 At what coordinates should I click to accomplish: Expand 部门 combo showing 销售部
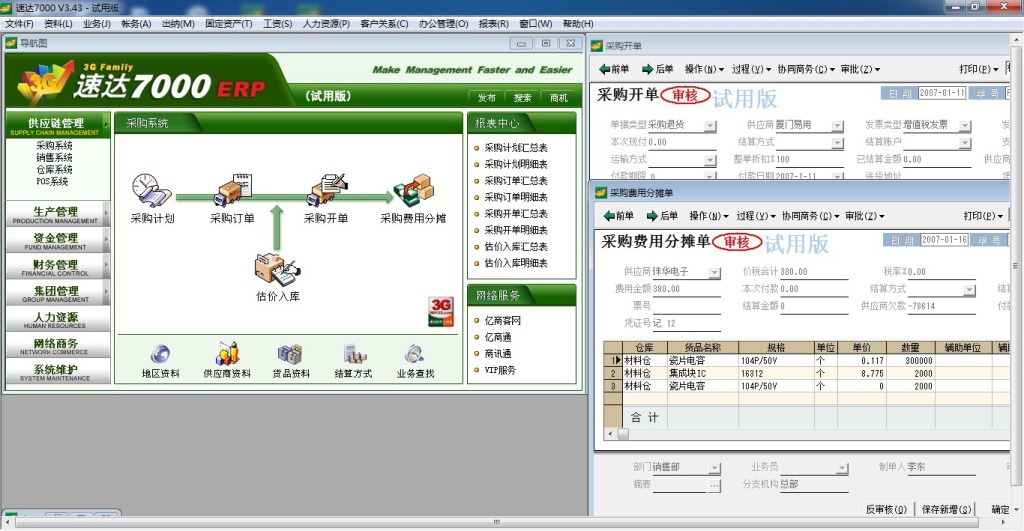pyautogui.click(x=714, y=468)
